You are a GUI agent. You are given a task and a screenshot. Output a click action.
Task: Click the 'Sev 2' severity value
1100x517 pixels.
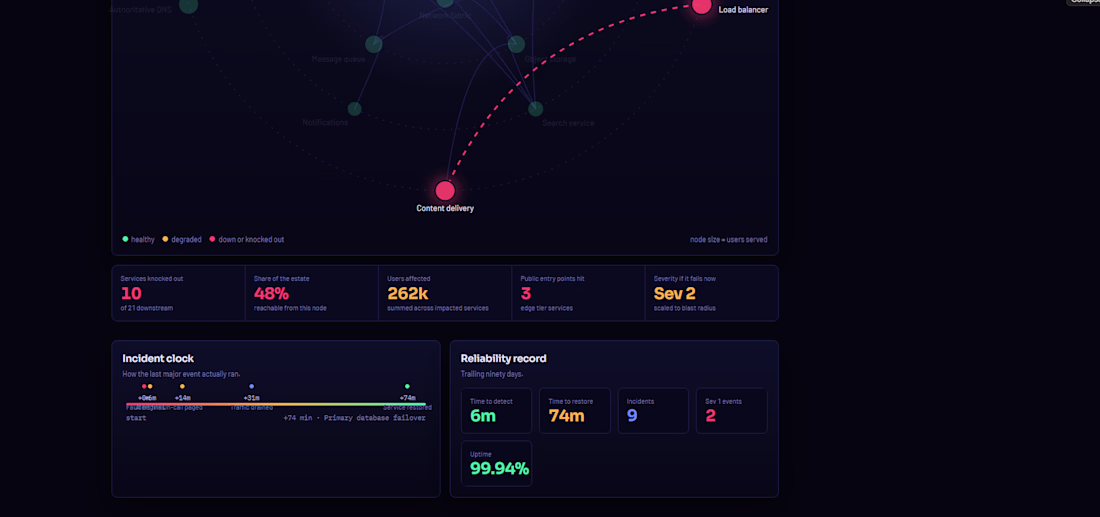tap(674, 294)
